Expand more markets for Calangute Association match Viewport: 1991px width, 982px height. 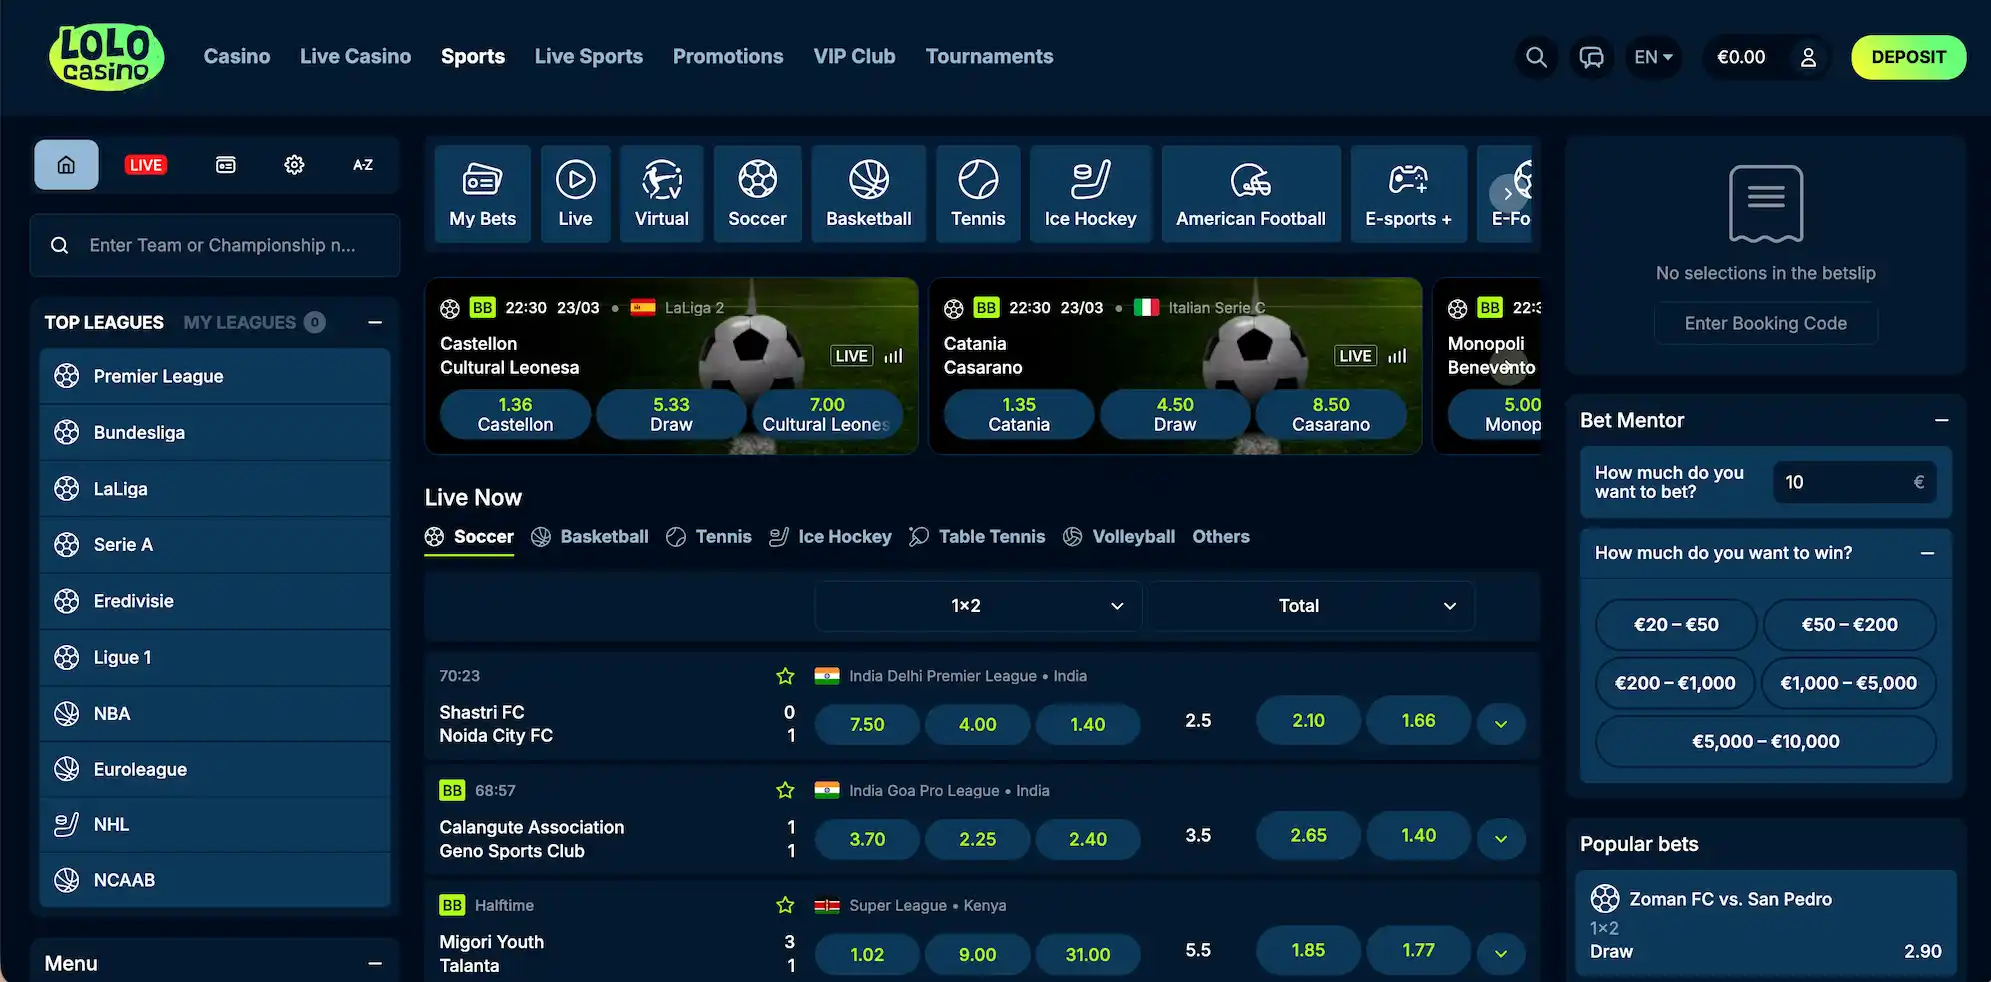(x=1501, y=839)
